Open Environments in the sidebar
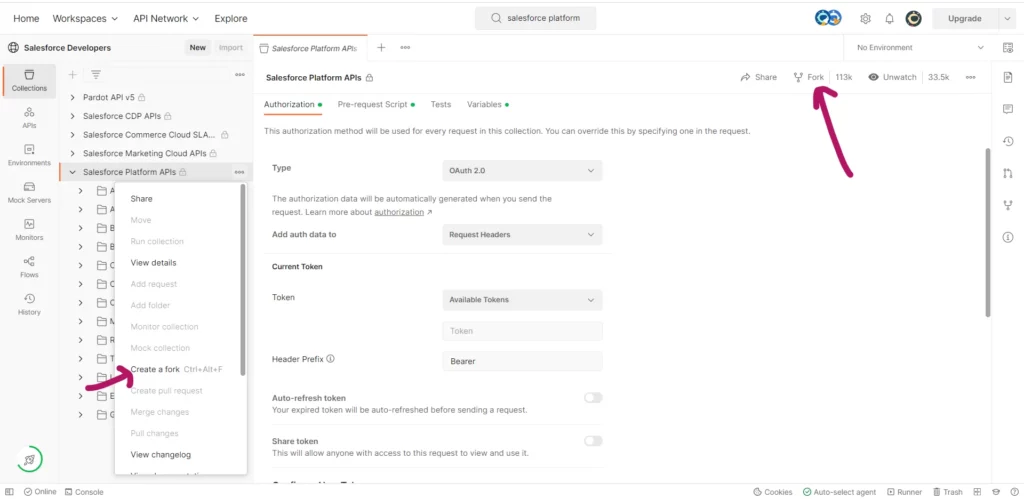Image resolution: width=1024 pixels, height=499 pixels. 29,155
